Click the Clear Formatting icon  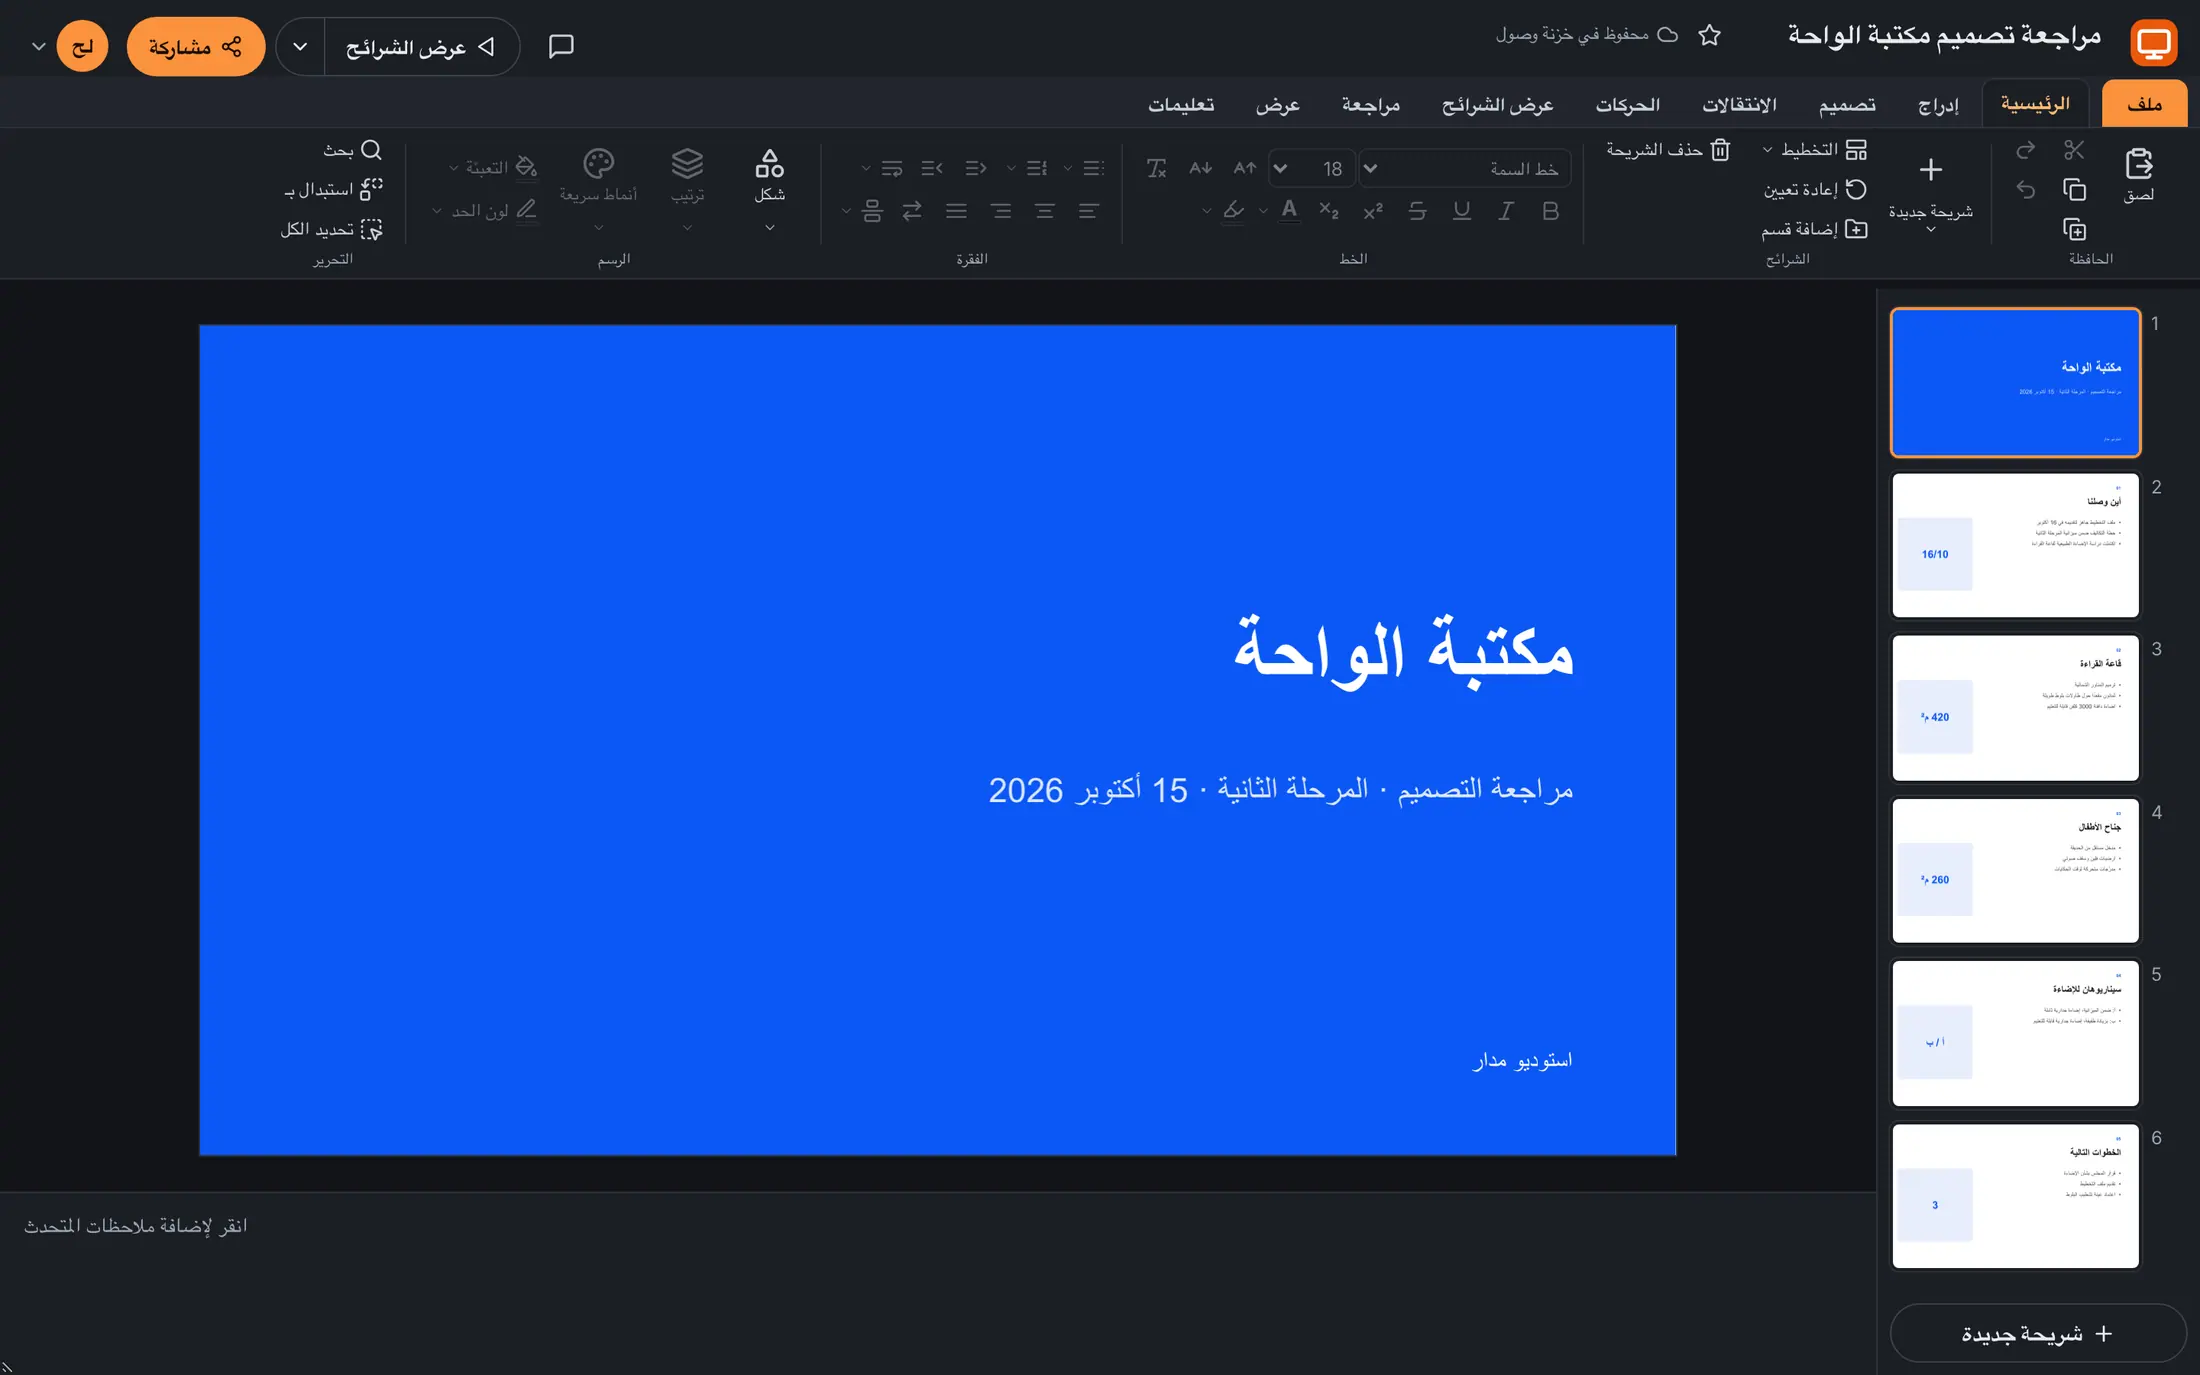(1156, 168)
